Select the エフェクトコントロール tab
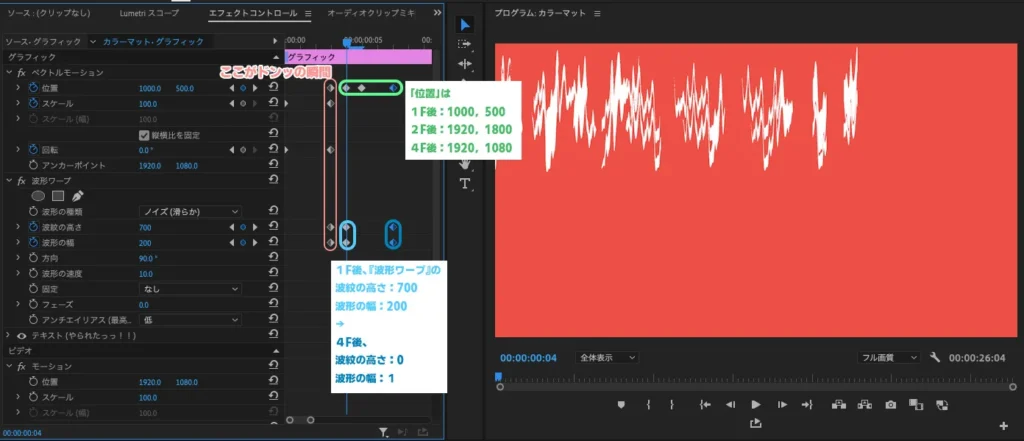The width and height of the screenshot is (1024, 441). 253,13
